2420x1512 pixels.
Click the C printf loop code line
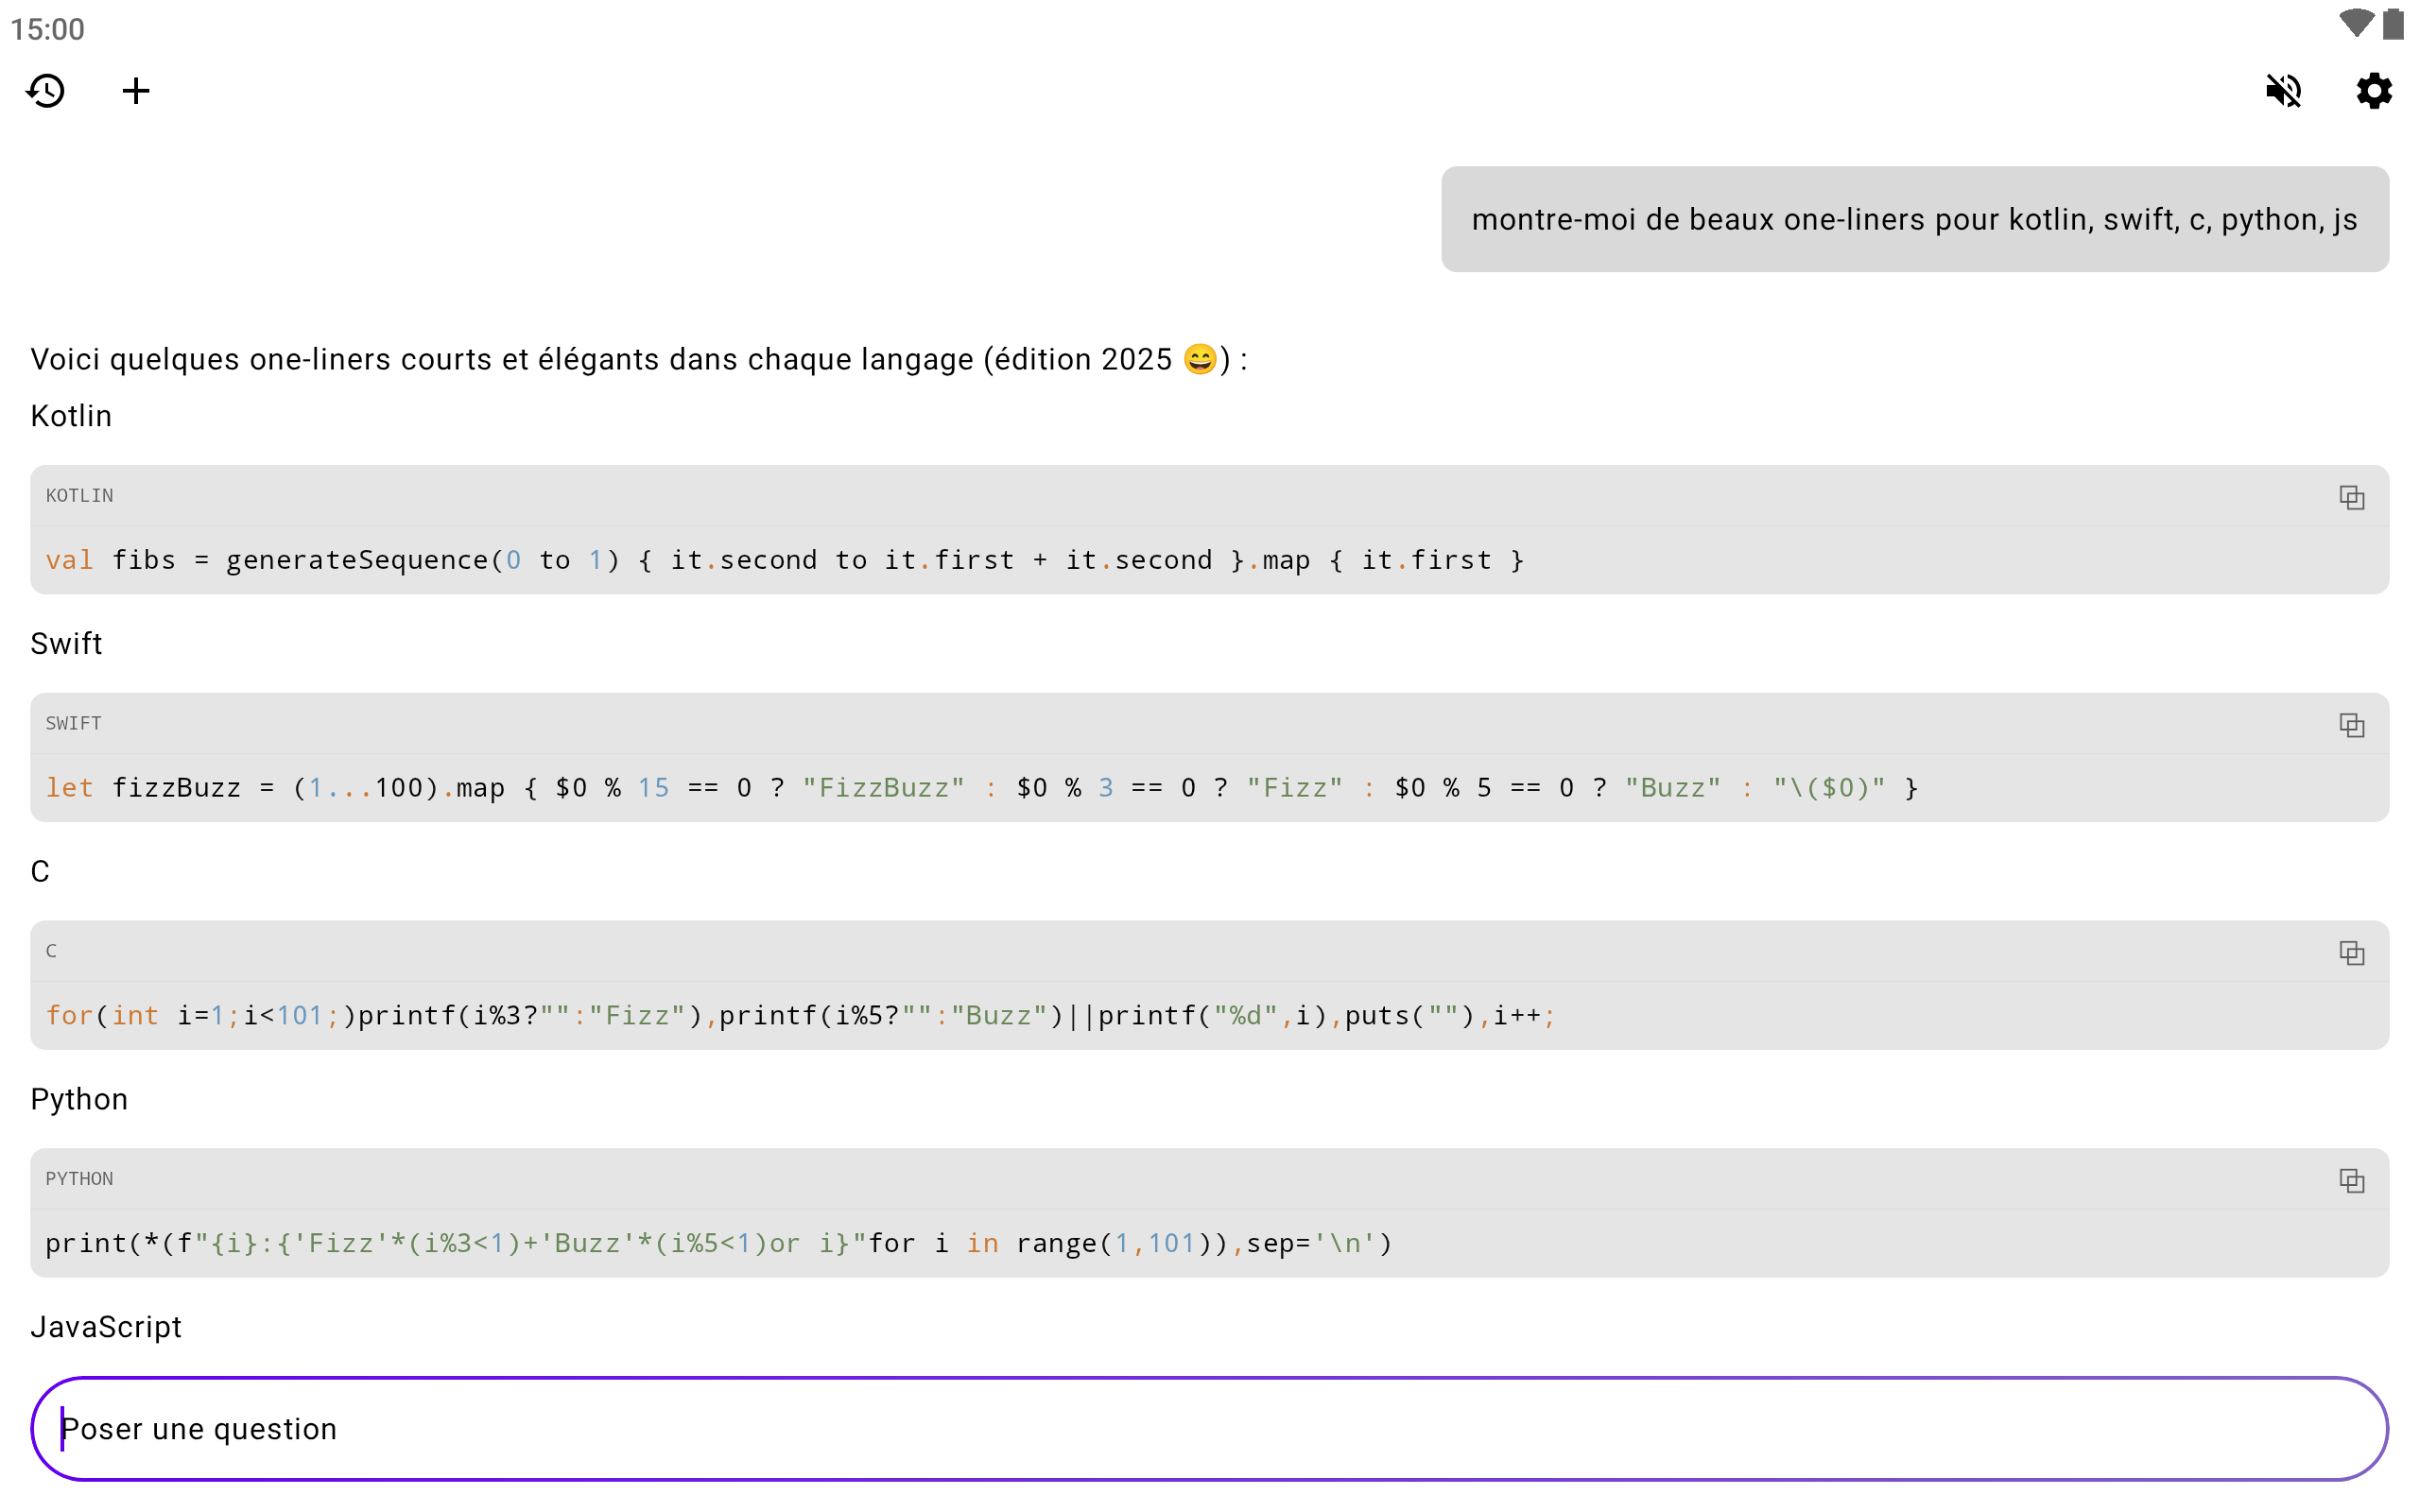[800, 1016]
